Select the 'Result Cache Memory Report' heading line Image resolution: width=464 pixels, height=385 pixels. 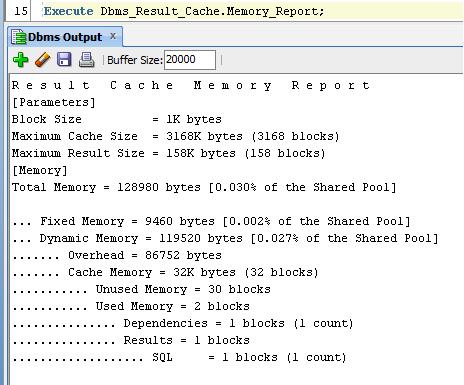click(191, 86)
